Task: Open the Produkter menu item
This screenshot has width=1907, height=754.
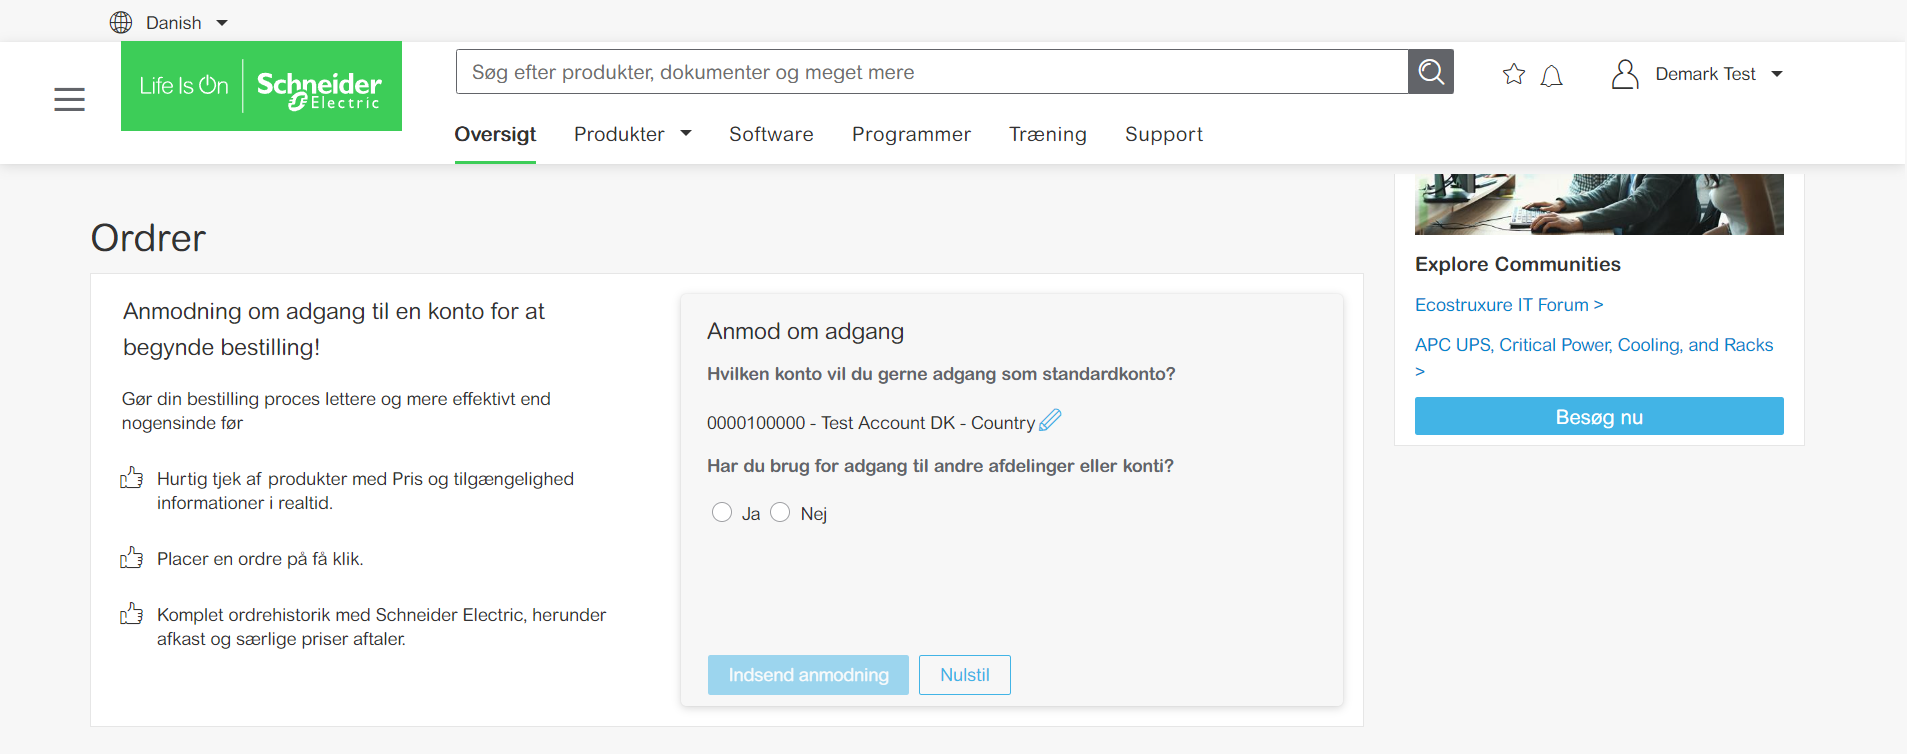Action: tap(619, 134)
